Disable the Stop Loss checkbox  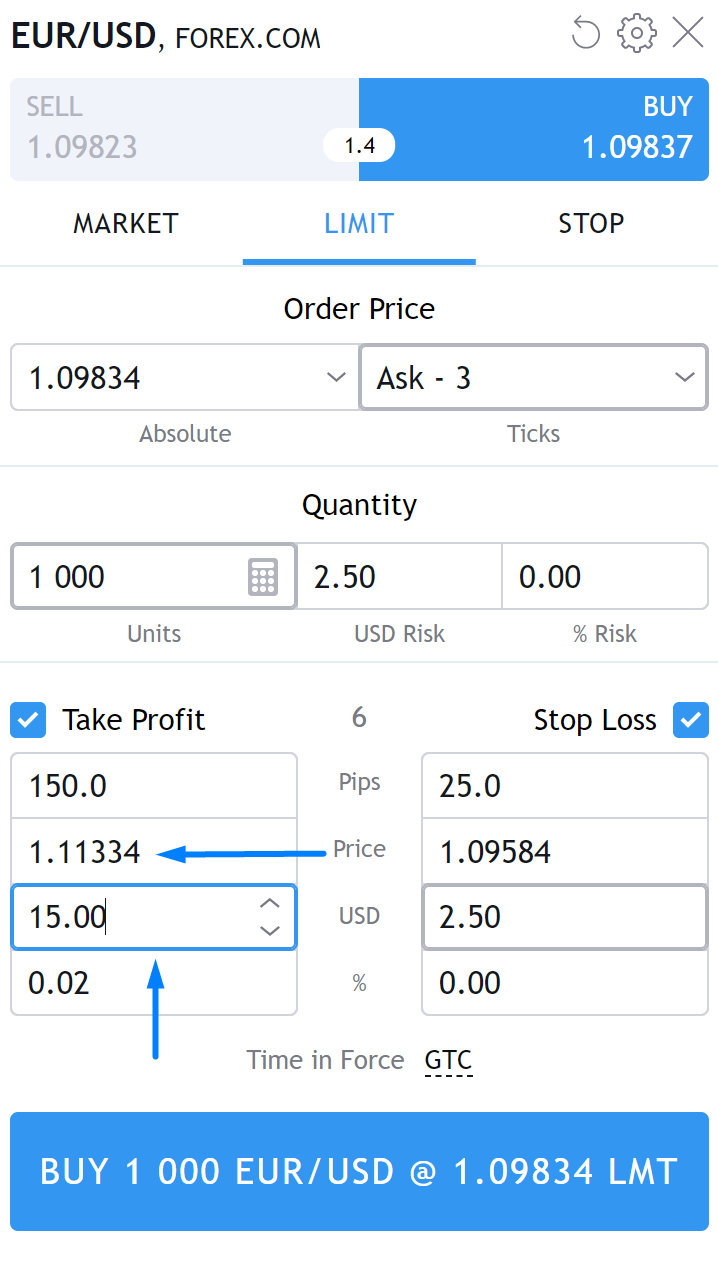(690, 720)
